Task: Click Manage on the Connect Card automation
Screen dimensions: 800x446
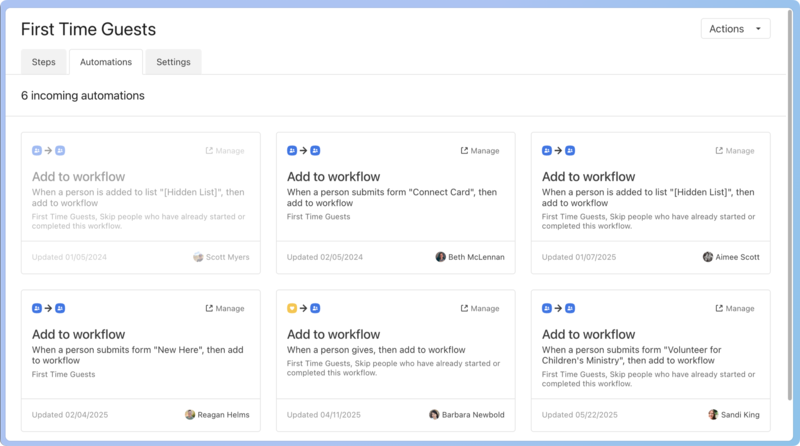Action: click(480, 151)
